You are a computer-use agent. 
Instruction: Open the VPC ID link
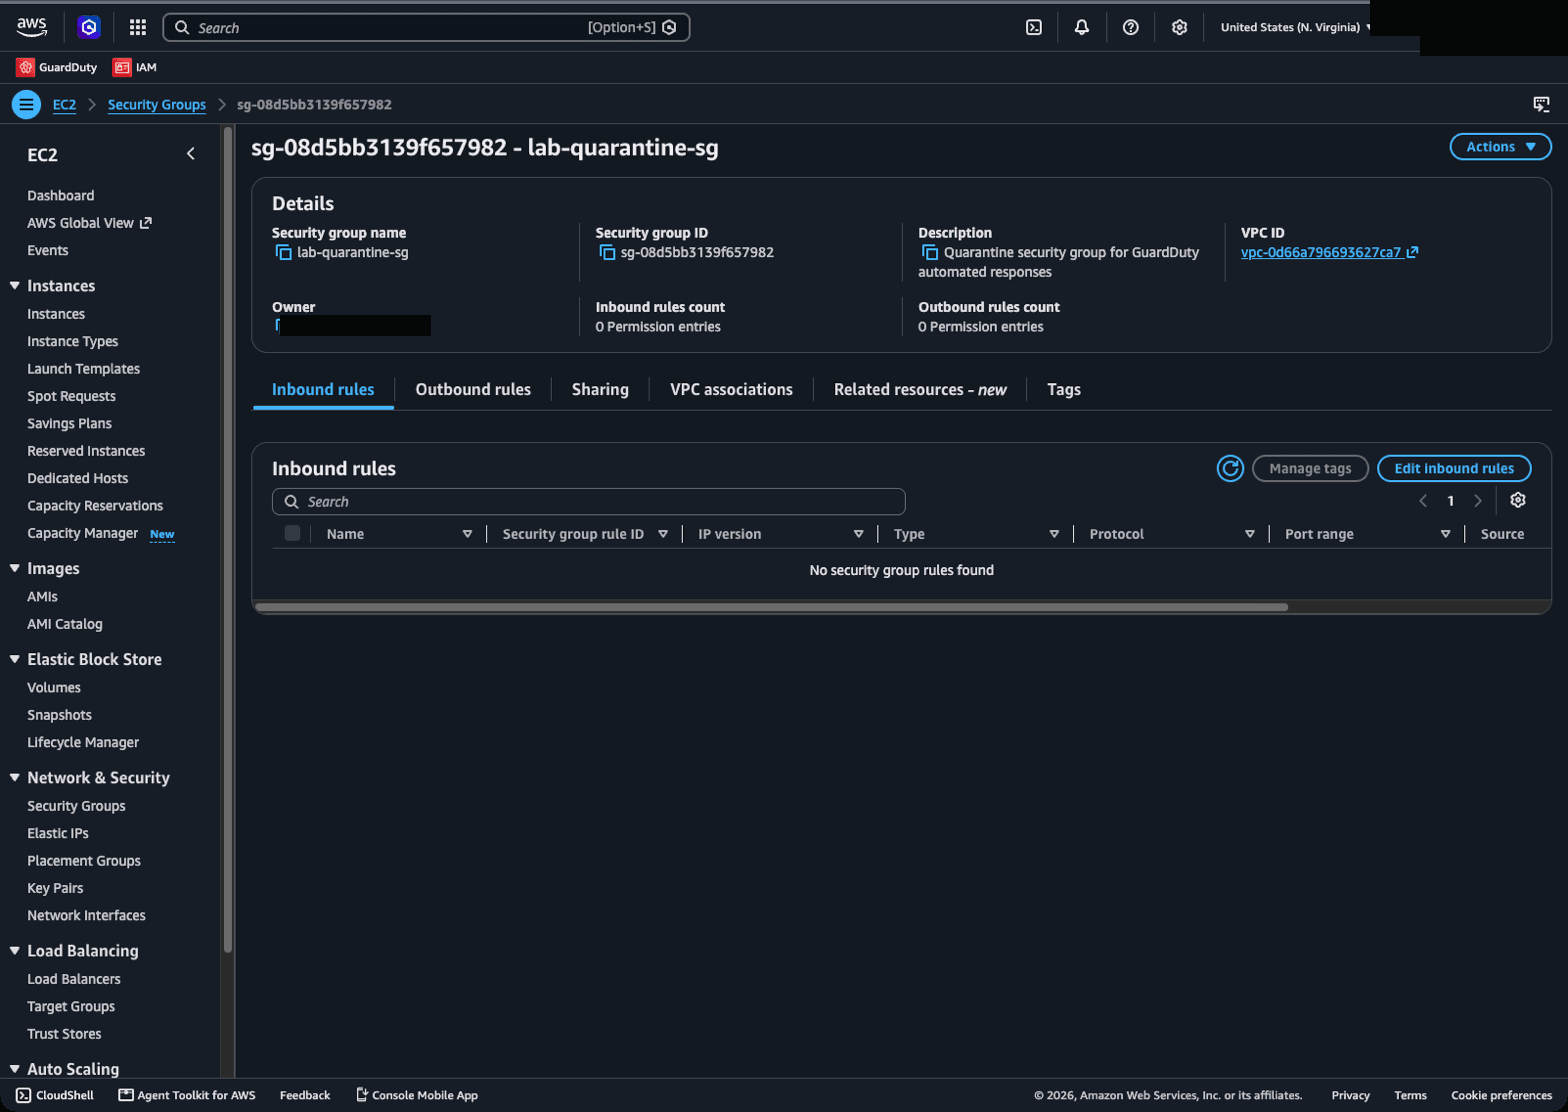pos(1329,252)
